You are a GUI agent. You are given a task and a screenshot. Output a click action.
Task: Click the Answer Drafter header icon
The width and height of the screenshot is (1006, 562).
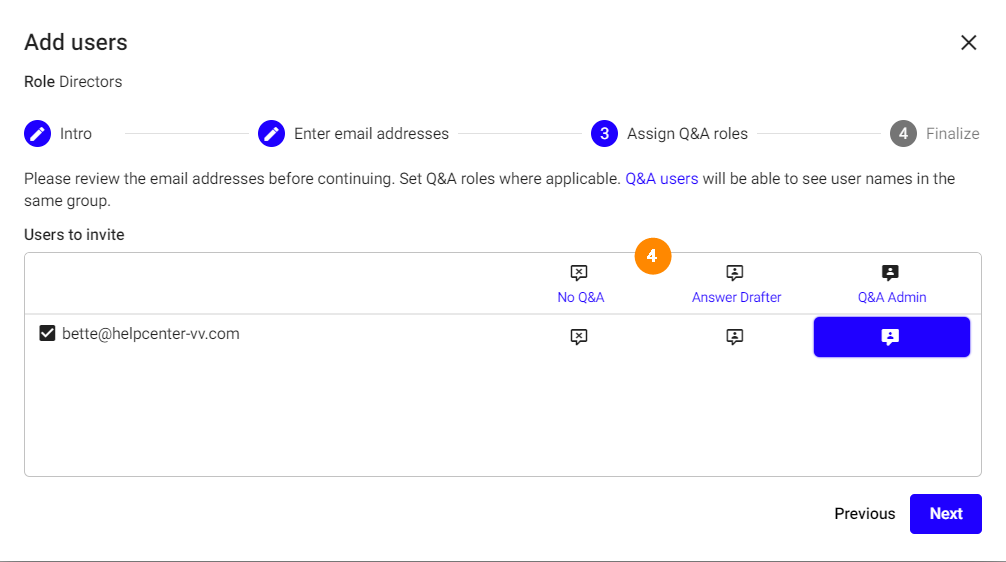(735, 272)
